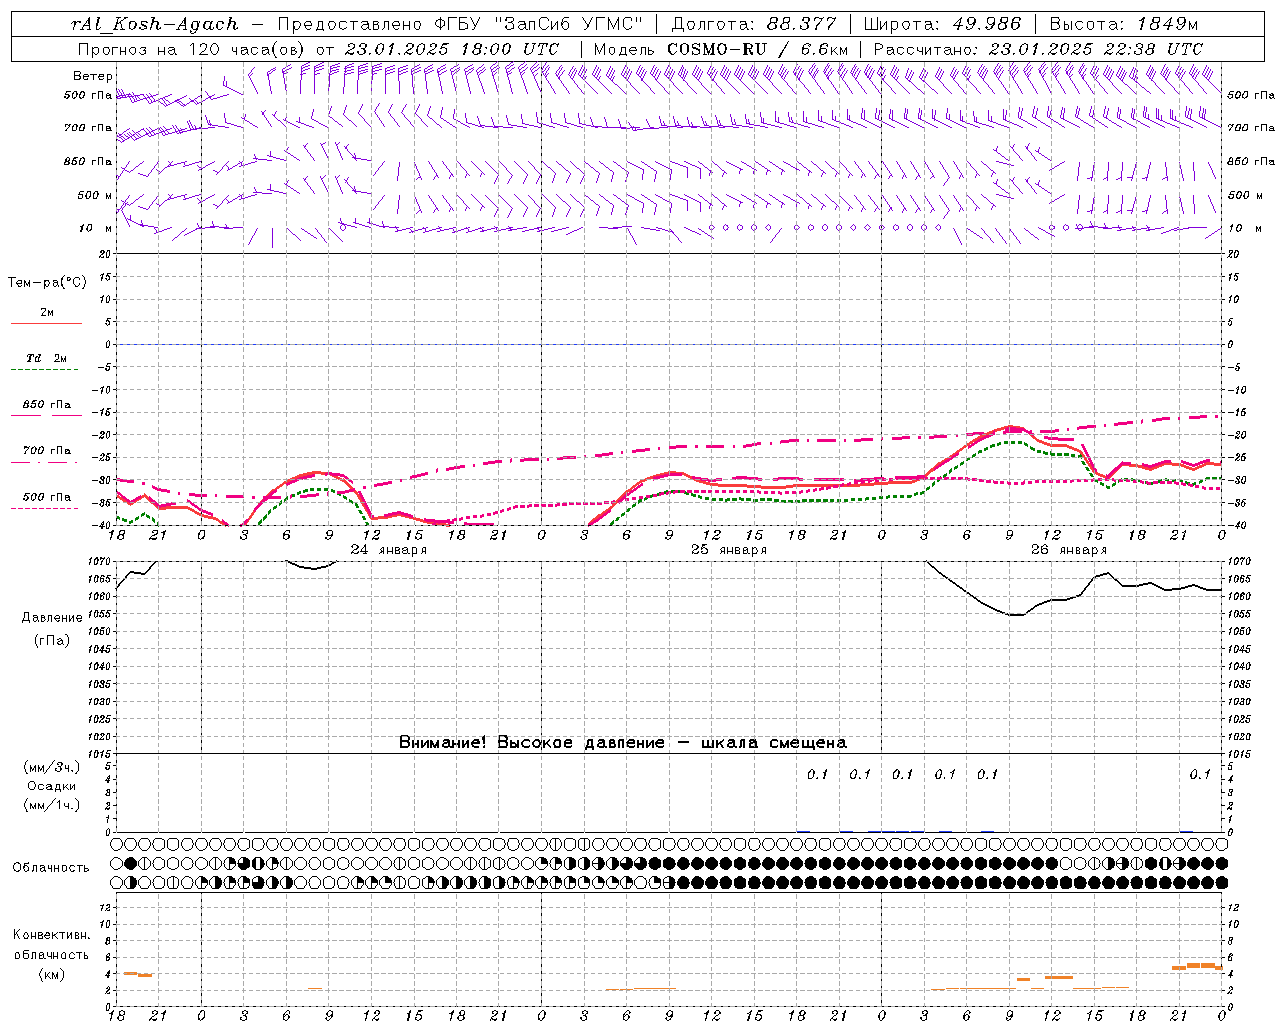Click the (км) convective cloud unit label

tap(51, 974)
